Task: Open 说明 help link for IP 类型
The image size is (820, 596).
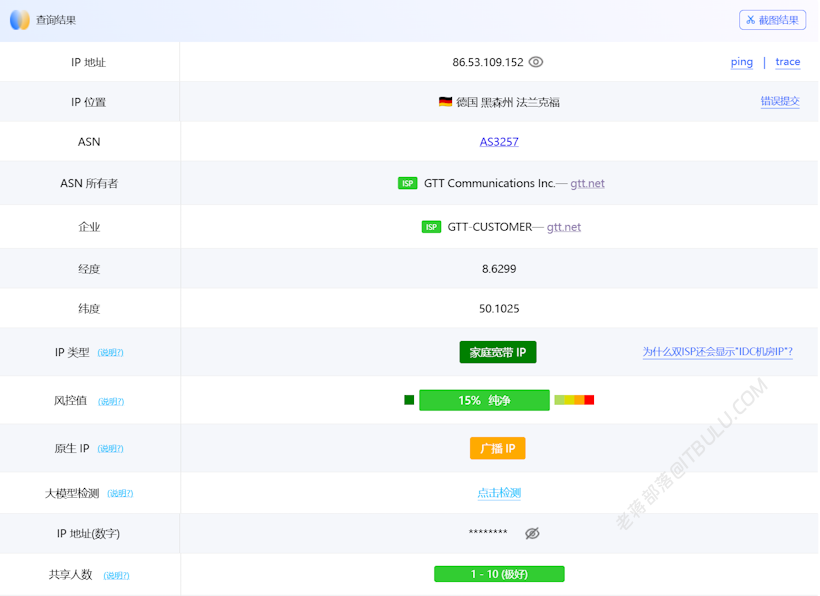Action: click(x=110, y=353)
